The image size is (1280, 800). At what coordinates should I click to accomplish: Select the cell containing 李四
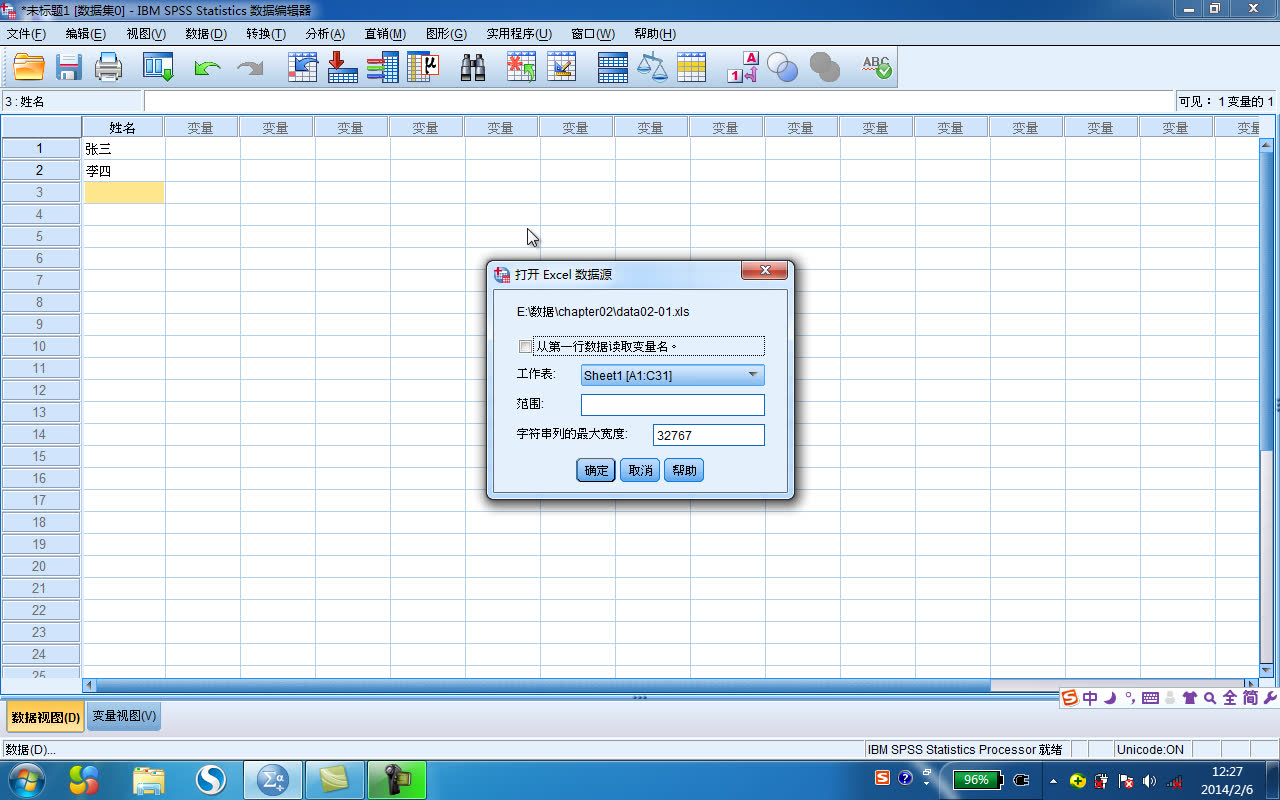coord(124,170)
